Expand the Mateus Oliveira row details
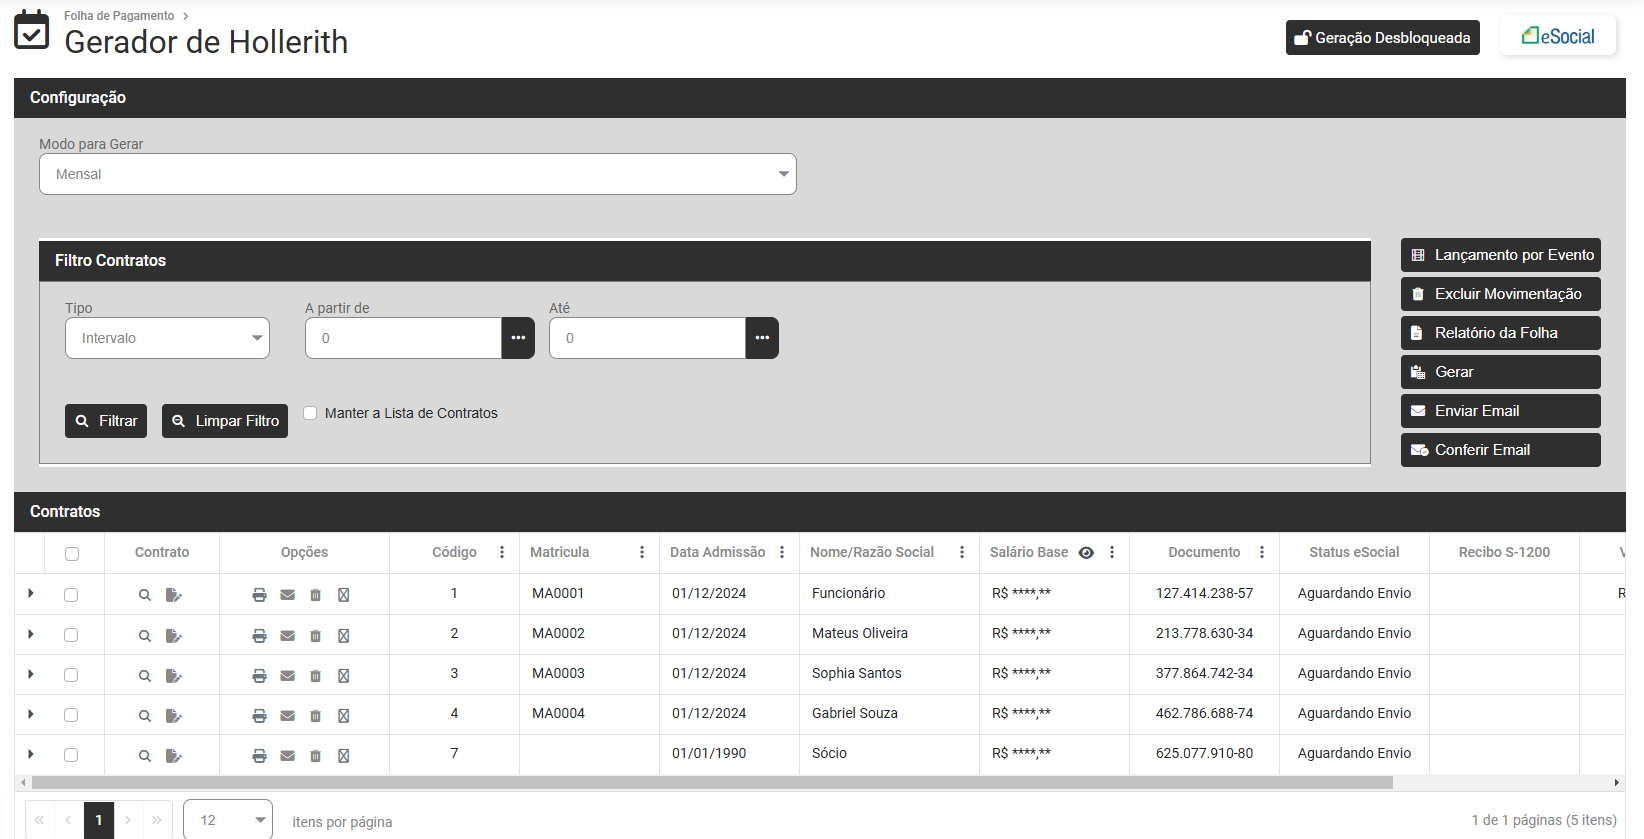This screenshot has width=1644, height=839. (31, 634)
